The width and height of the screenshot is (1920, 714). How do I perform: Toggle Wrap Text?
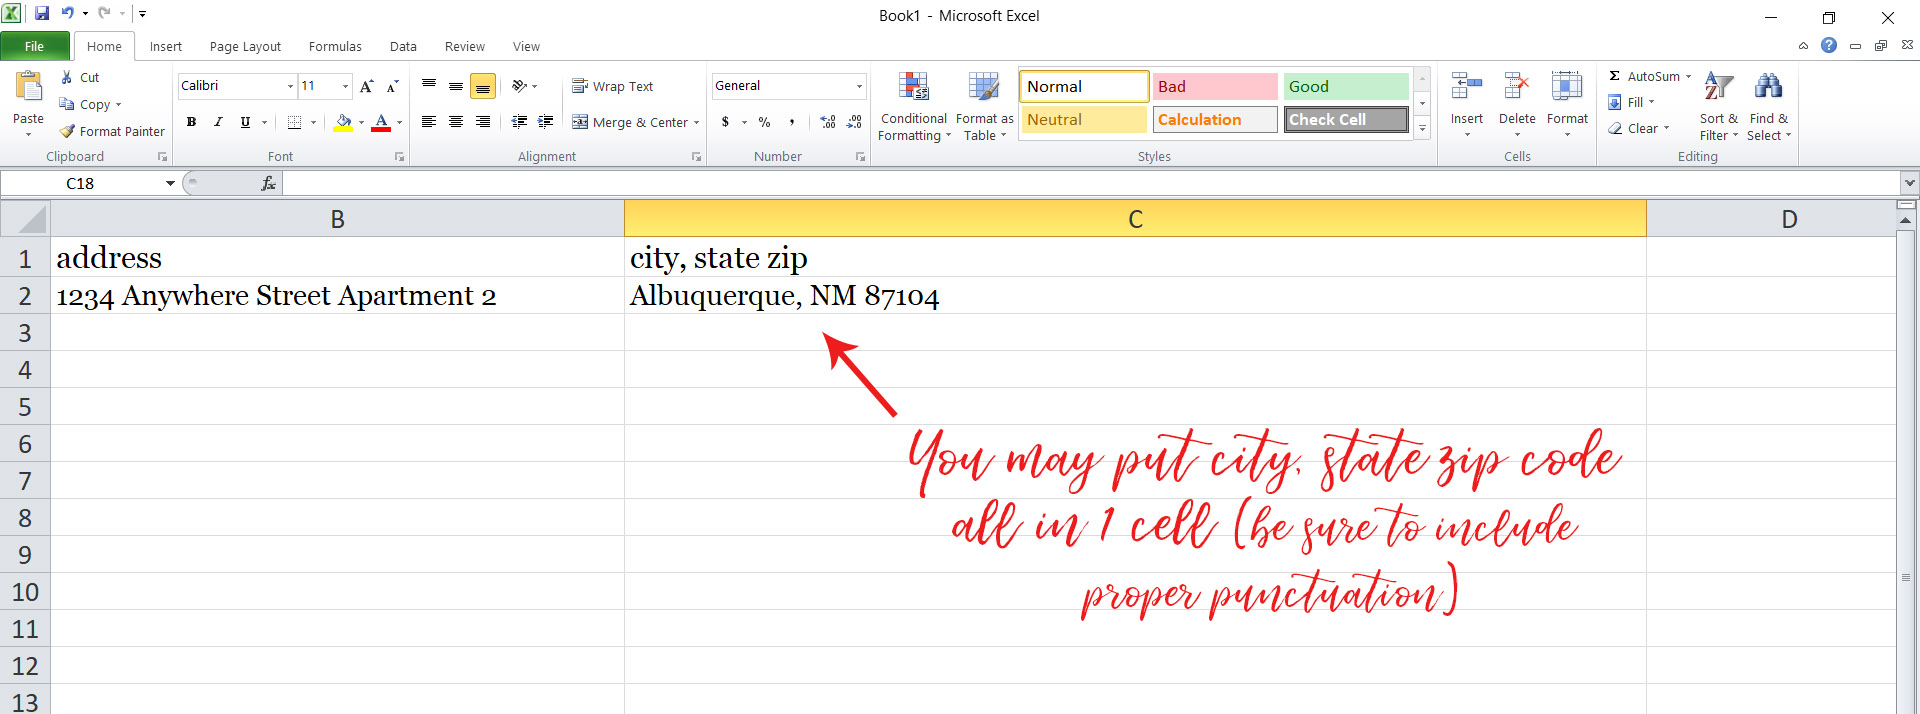[x=612, y=86]
